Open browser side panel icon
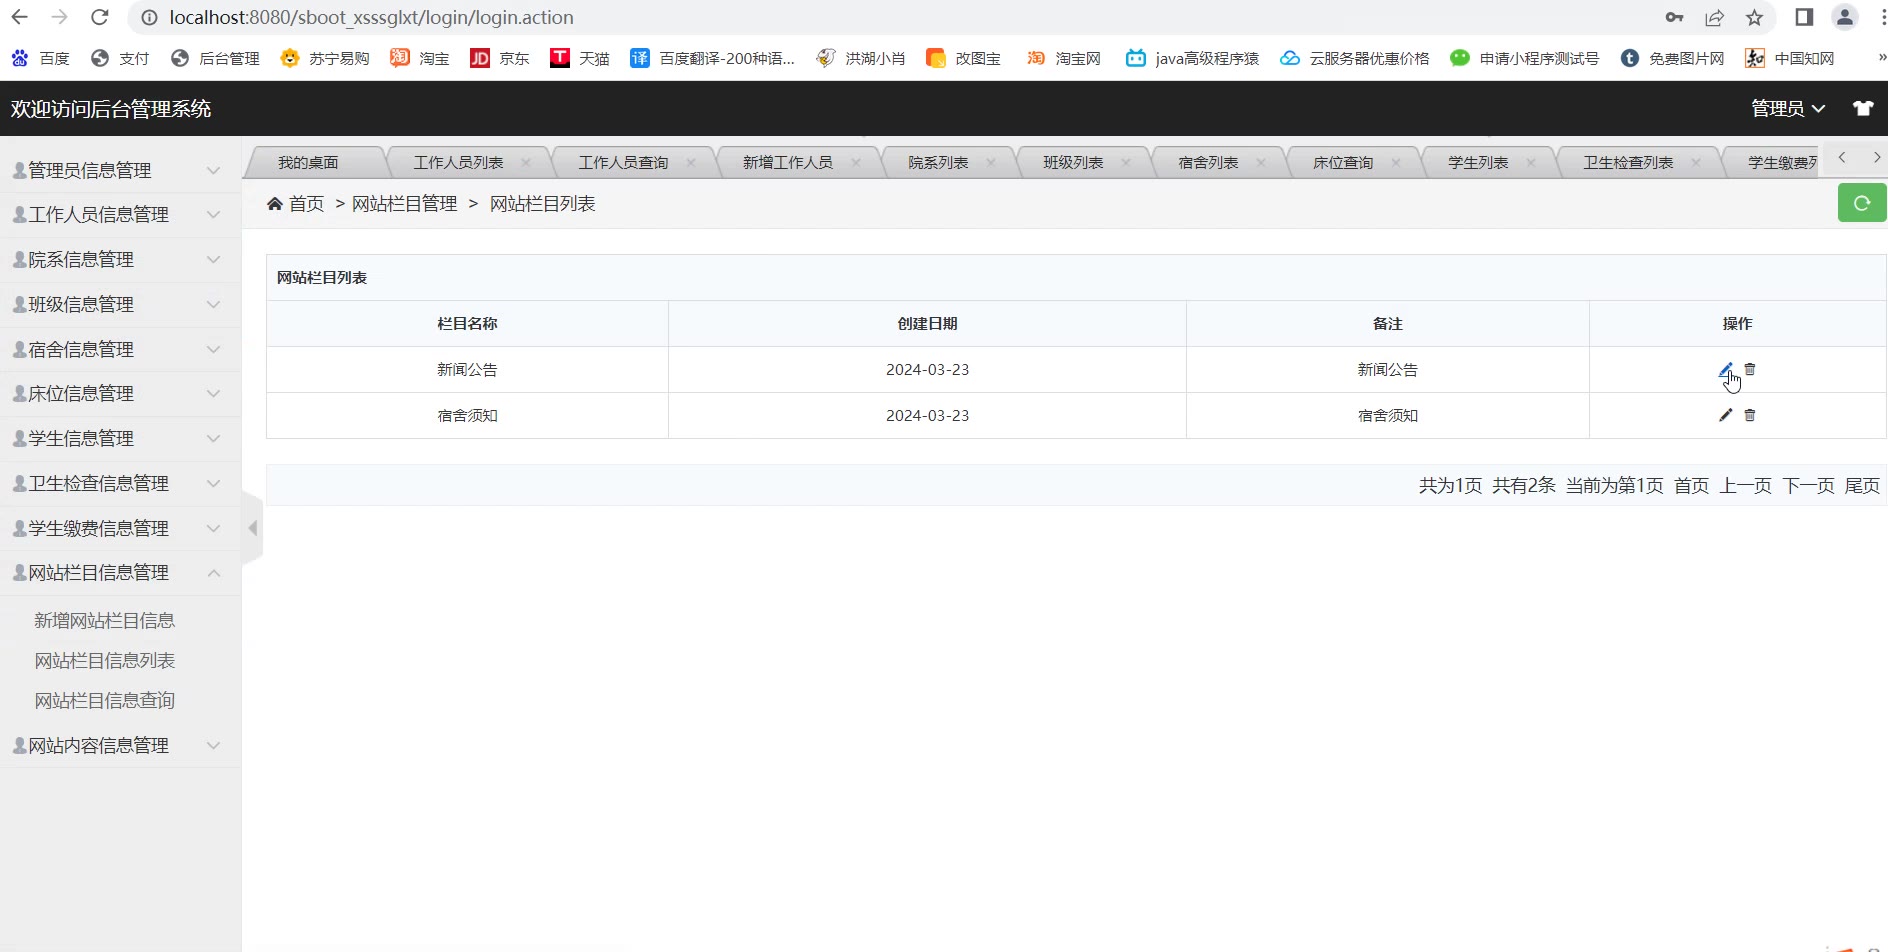The image size is (1888, 952). pos(1804,17)
